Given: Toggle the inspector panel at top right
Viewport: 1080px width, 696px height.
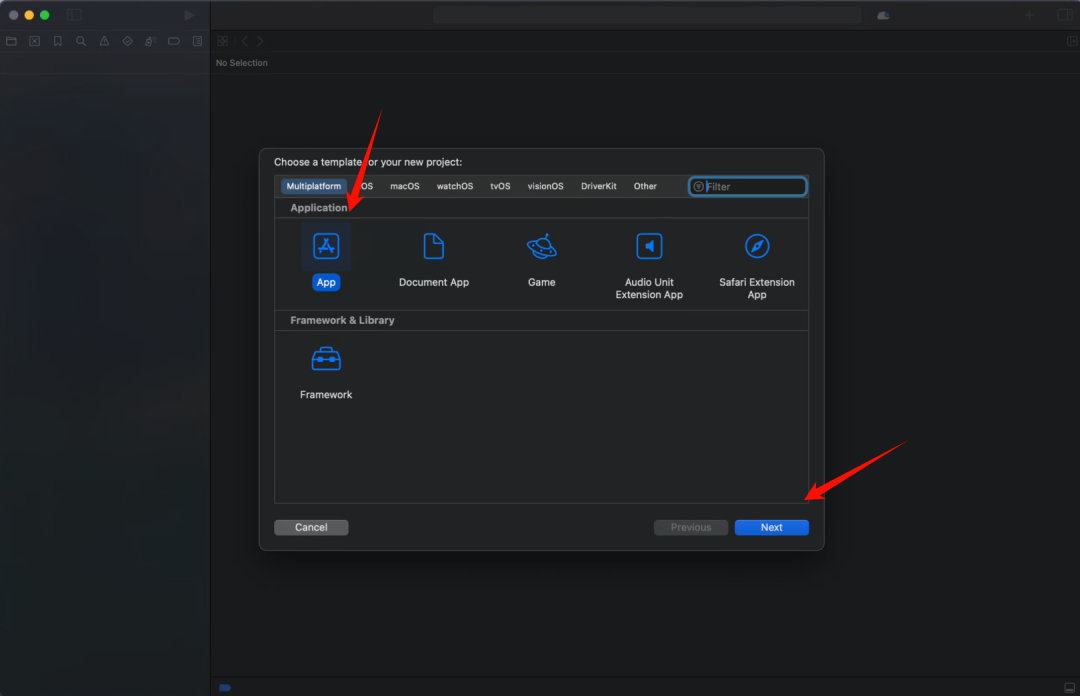Looking at the screenshot, I should (1065, 15).
